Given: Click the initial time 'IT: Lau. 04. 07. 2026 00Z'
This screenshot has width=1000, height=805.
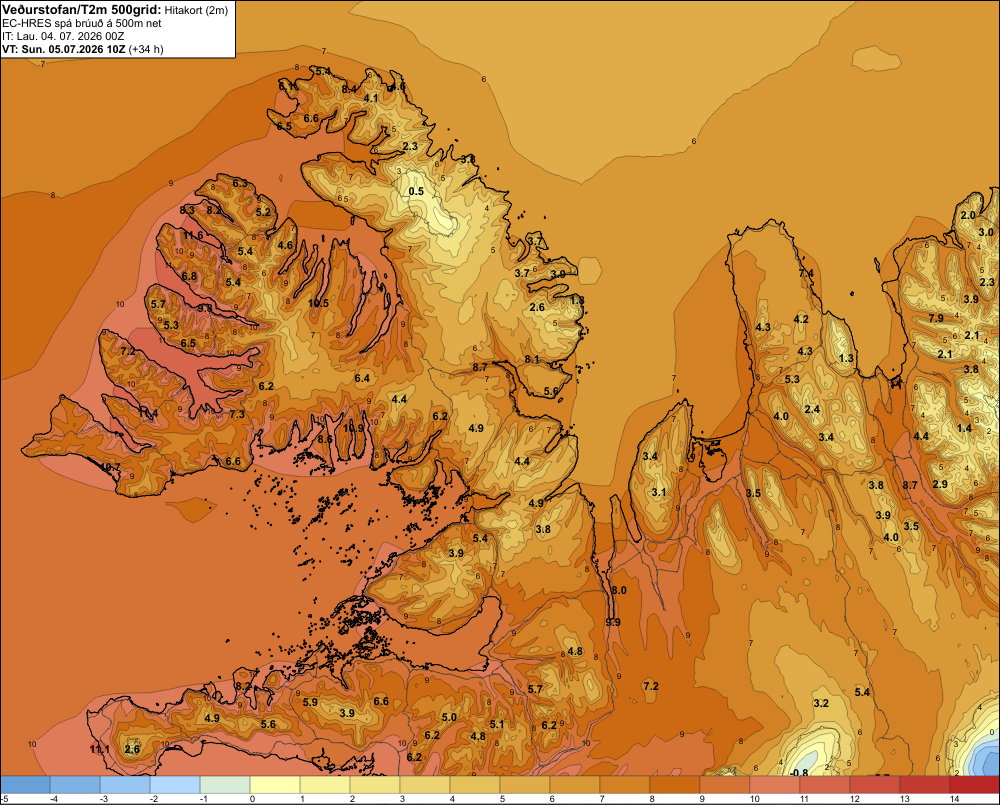Looking at the screenshot, I should (63, 36).
